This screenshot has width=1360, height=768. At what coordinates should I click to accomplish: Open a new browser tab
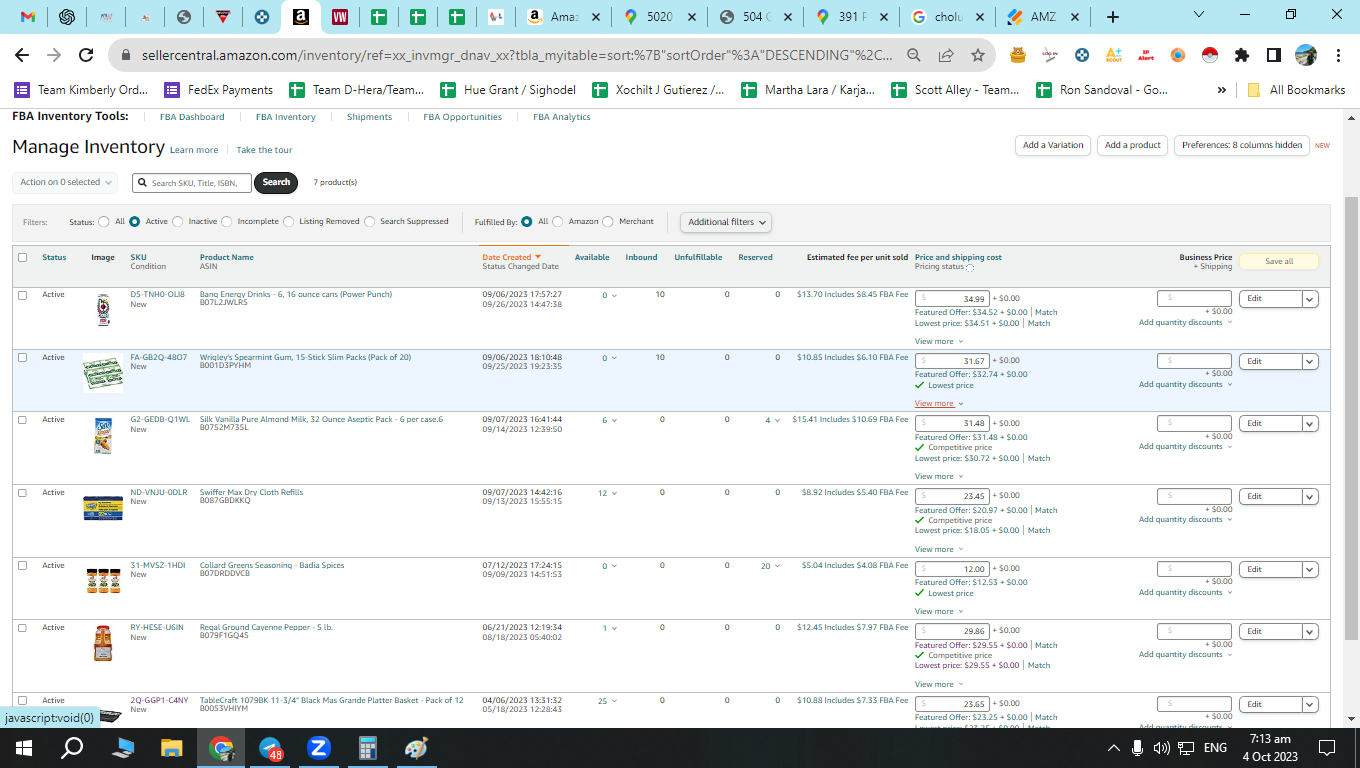point(1113,17)
